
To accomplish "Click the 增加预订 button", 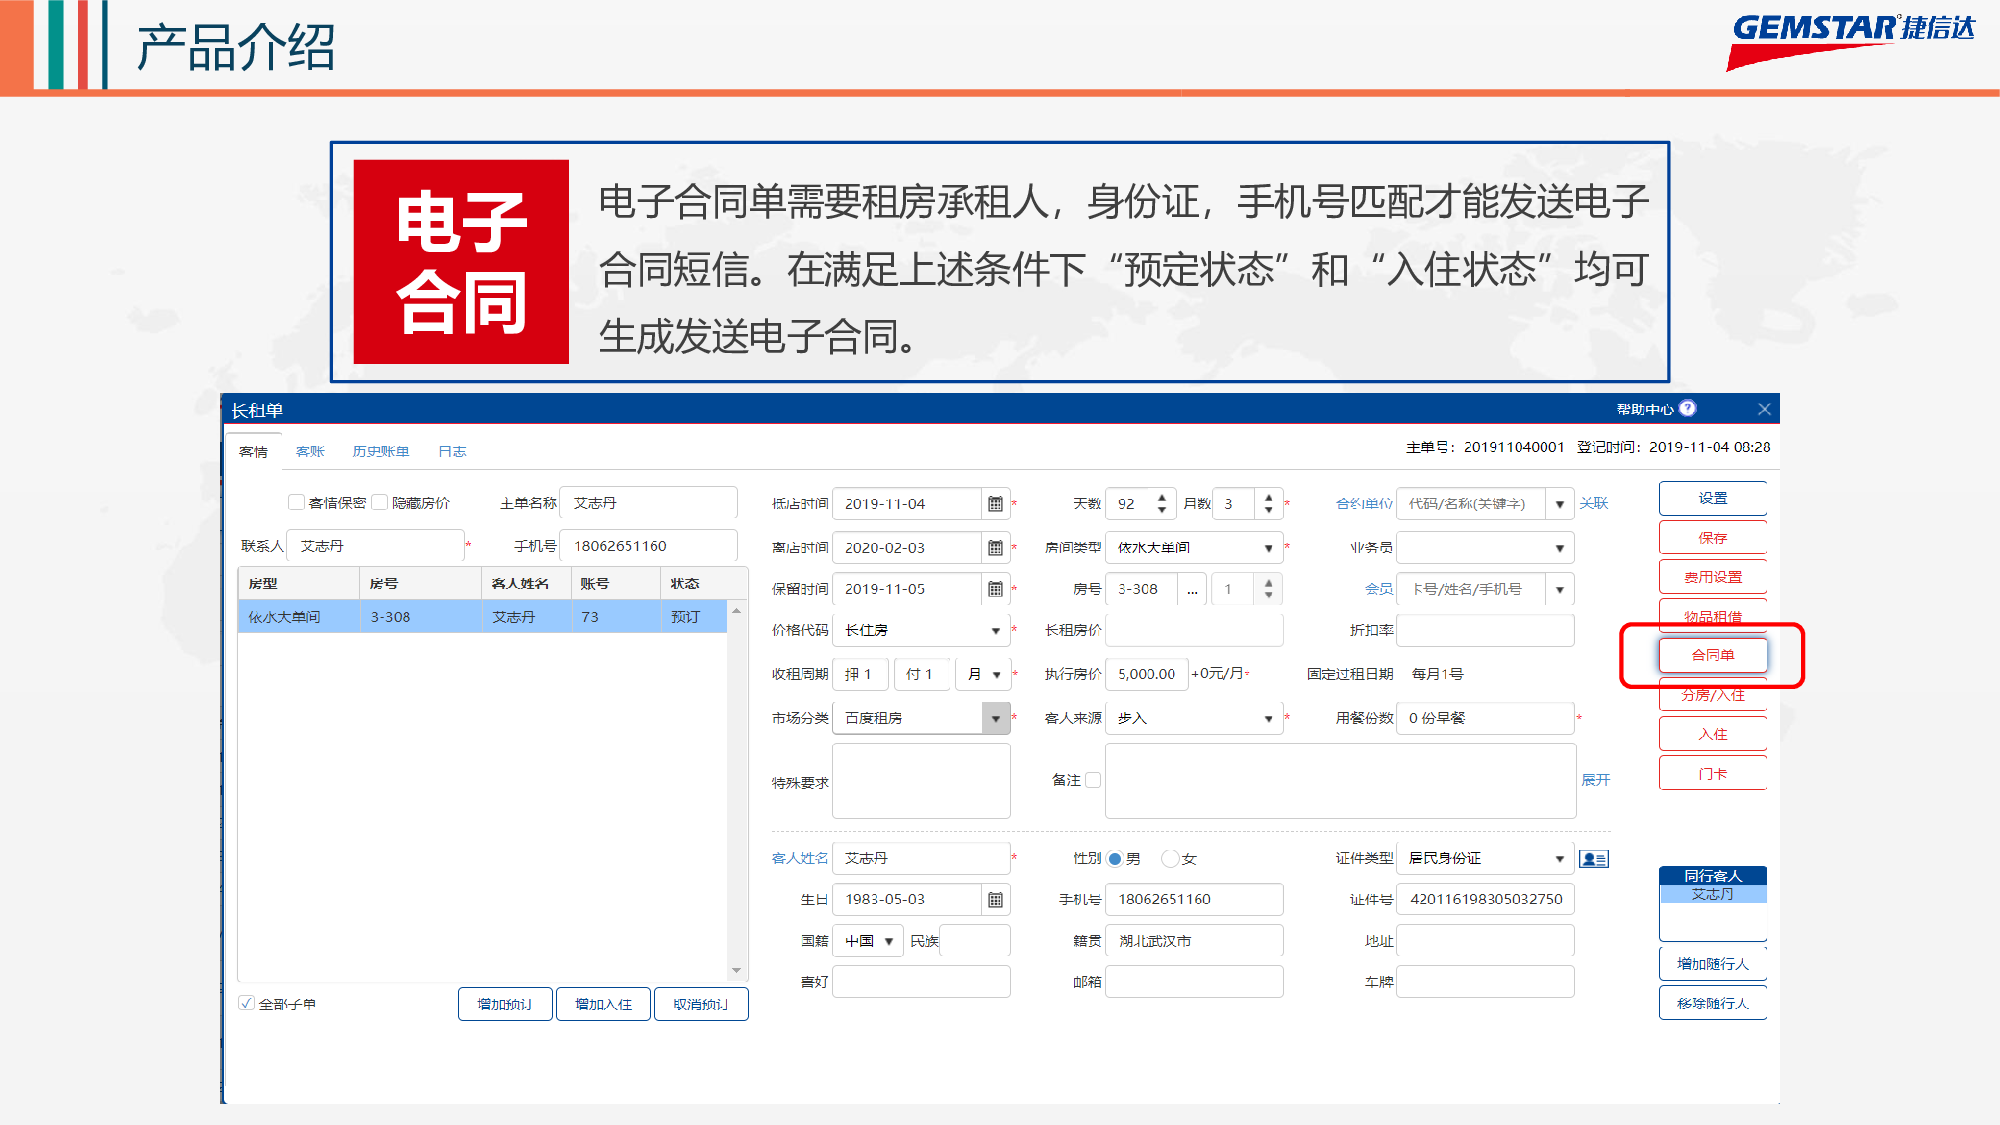I will tap(505, 1004).
